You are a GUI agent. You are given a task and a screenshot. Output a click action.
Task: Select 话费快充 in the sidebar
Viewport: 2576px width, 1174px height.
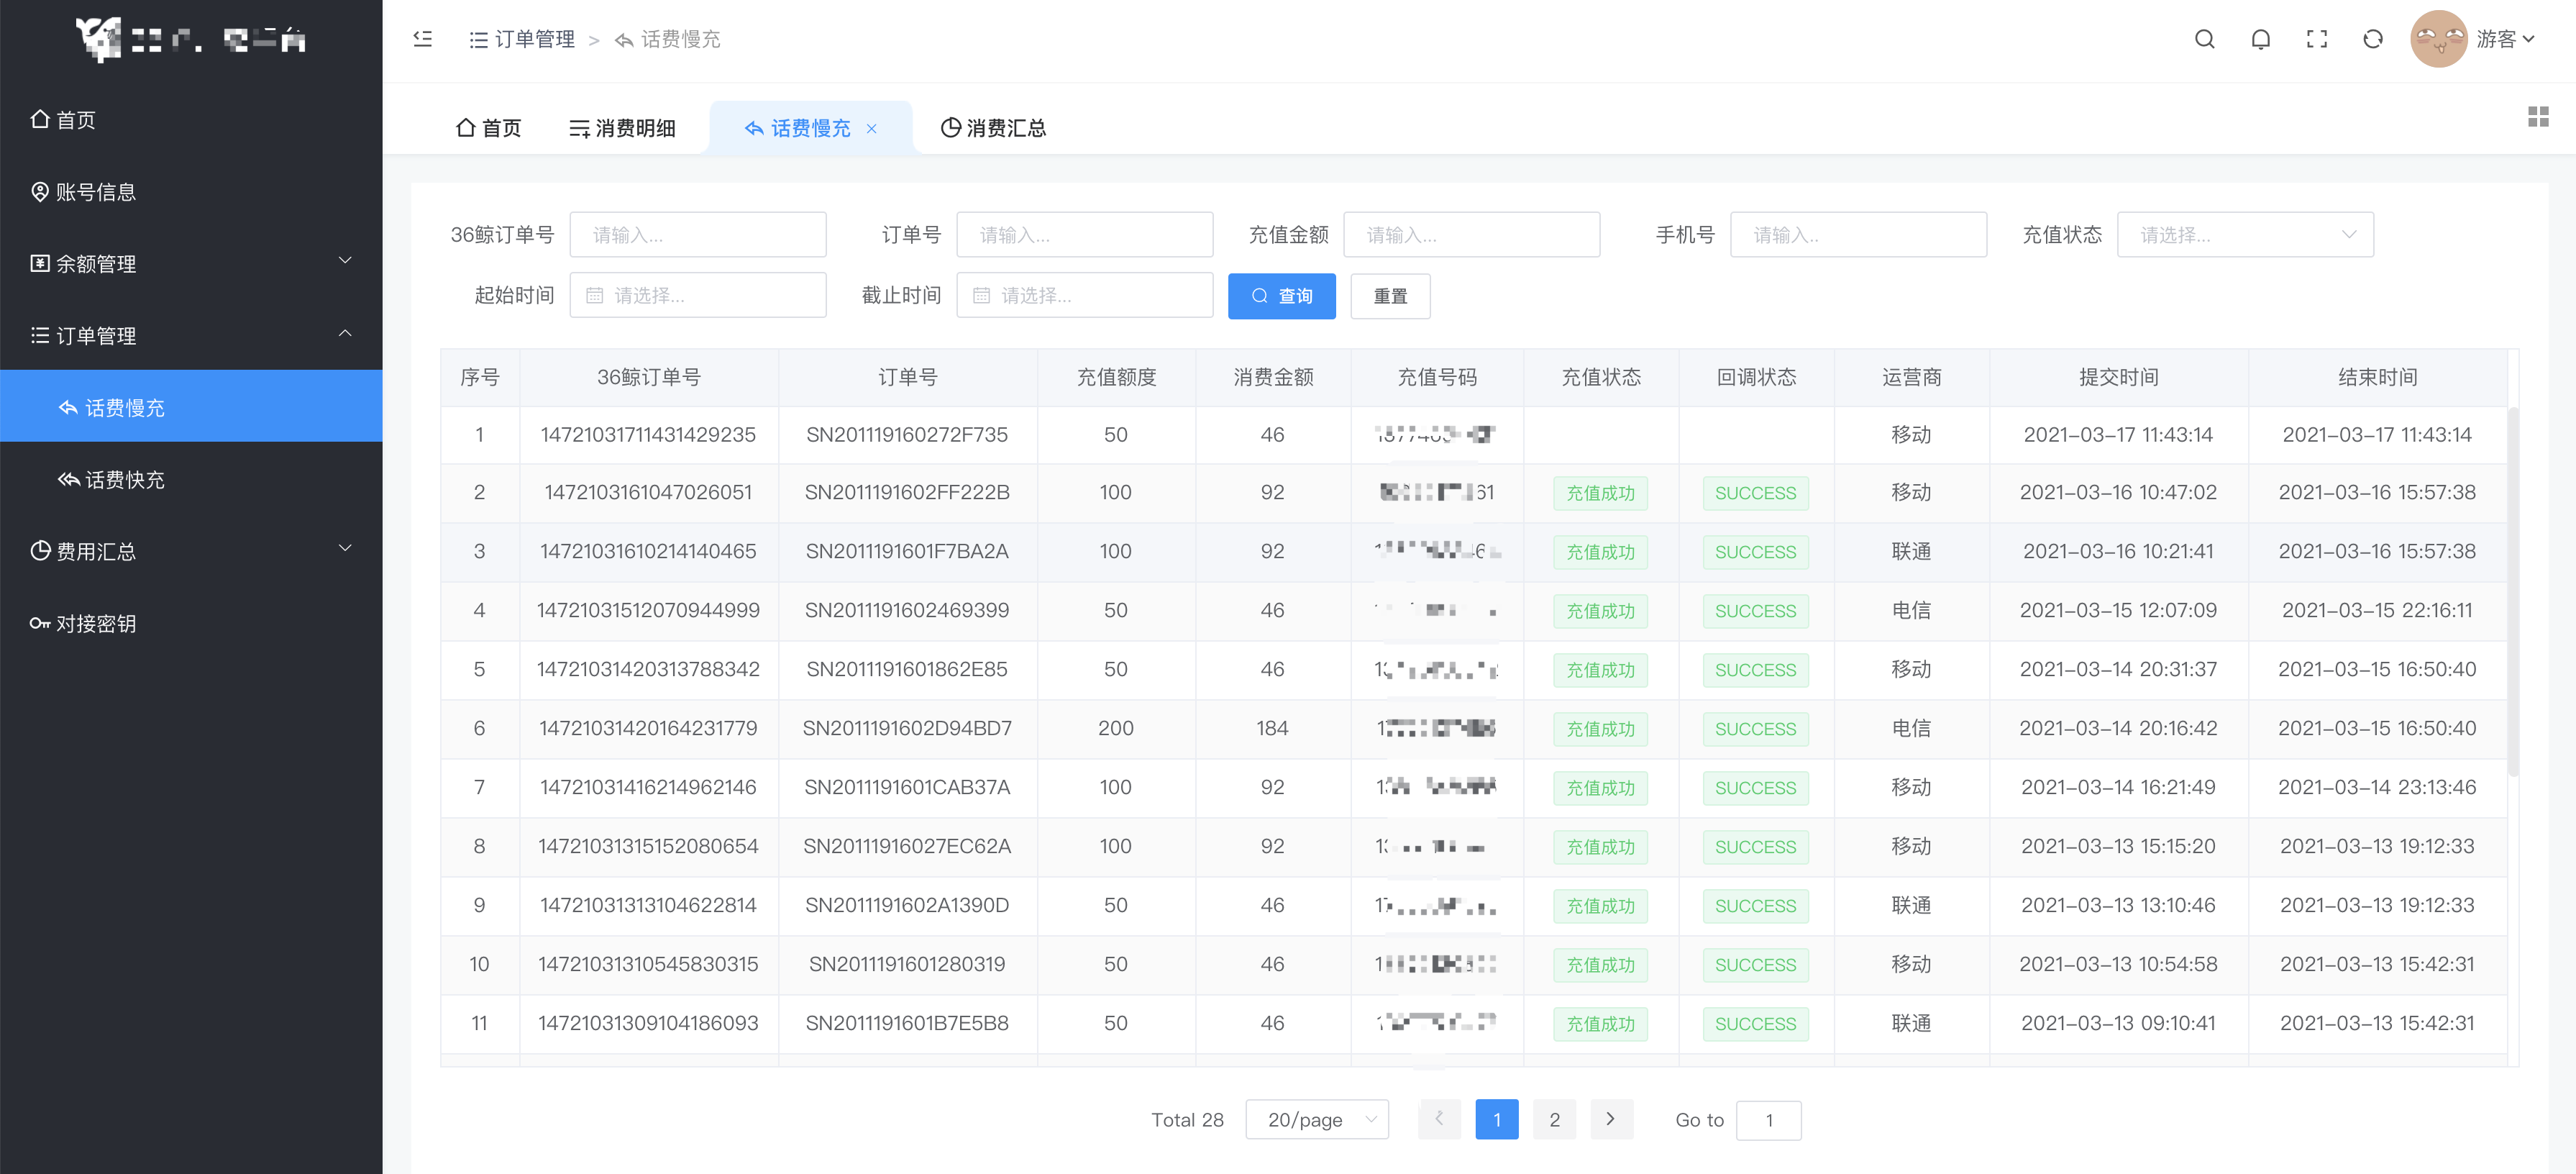(x=124, y=479)
